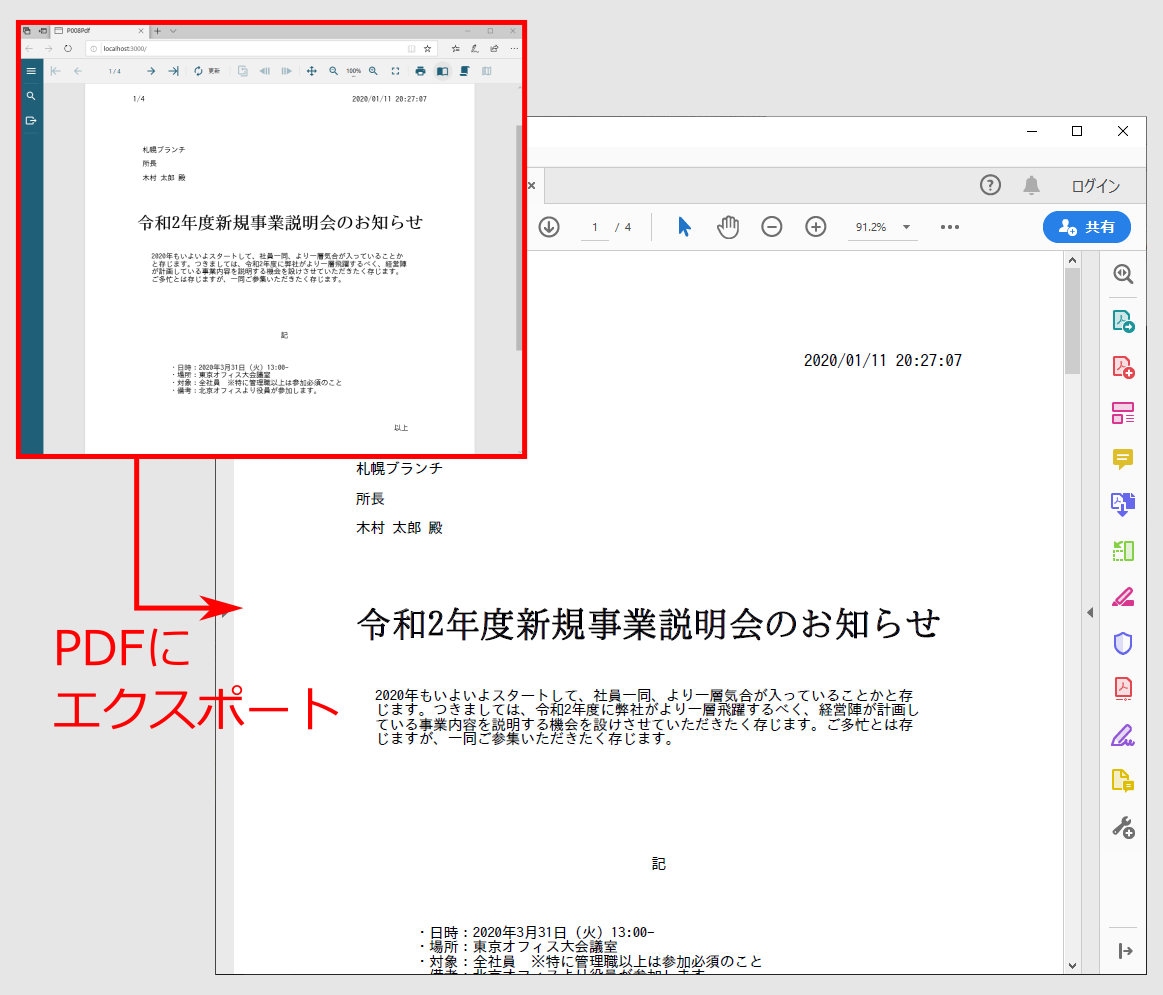
Task: Open the Send for Comments tool
Action: pyautogui.click(x=1123, y=781)
